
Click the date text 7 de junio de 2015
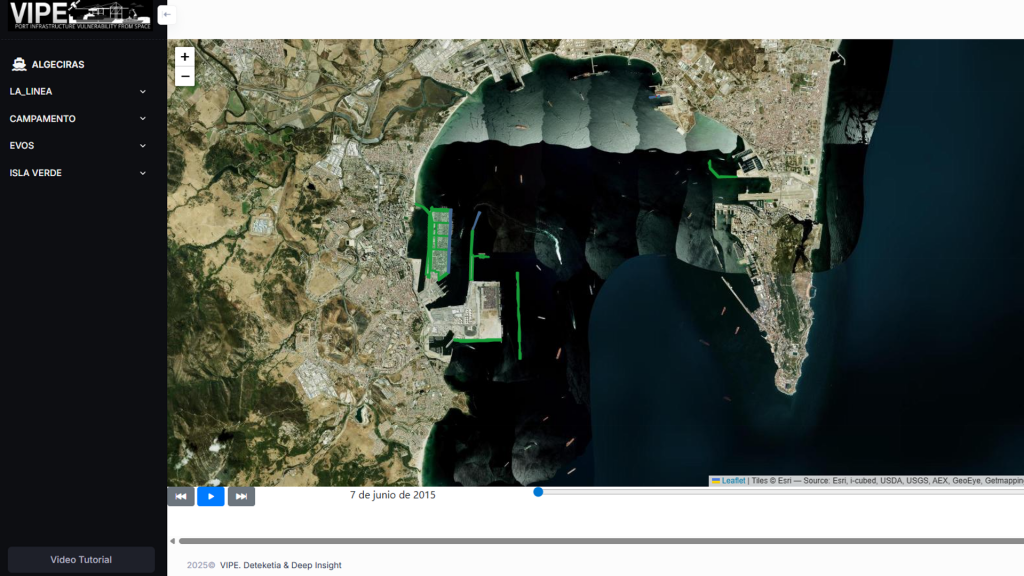pyautogui.click(x=392, y=495)
